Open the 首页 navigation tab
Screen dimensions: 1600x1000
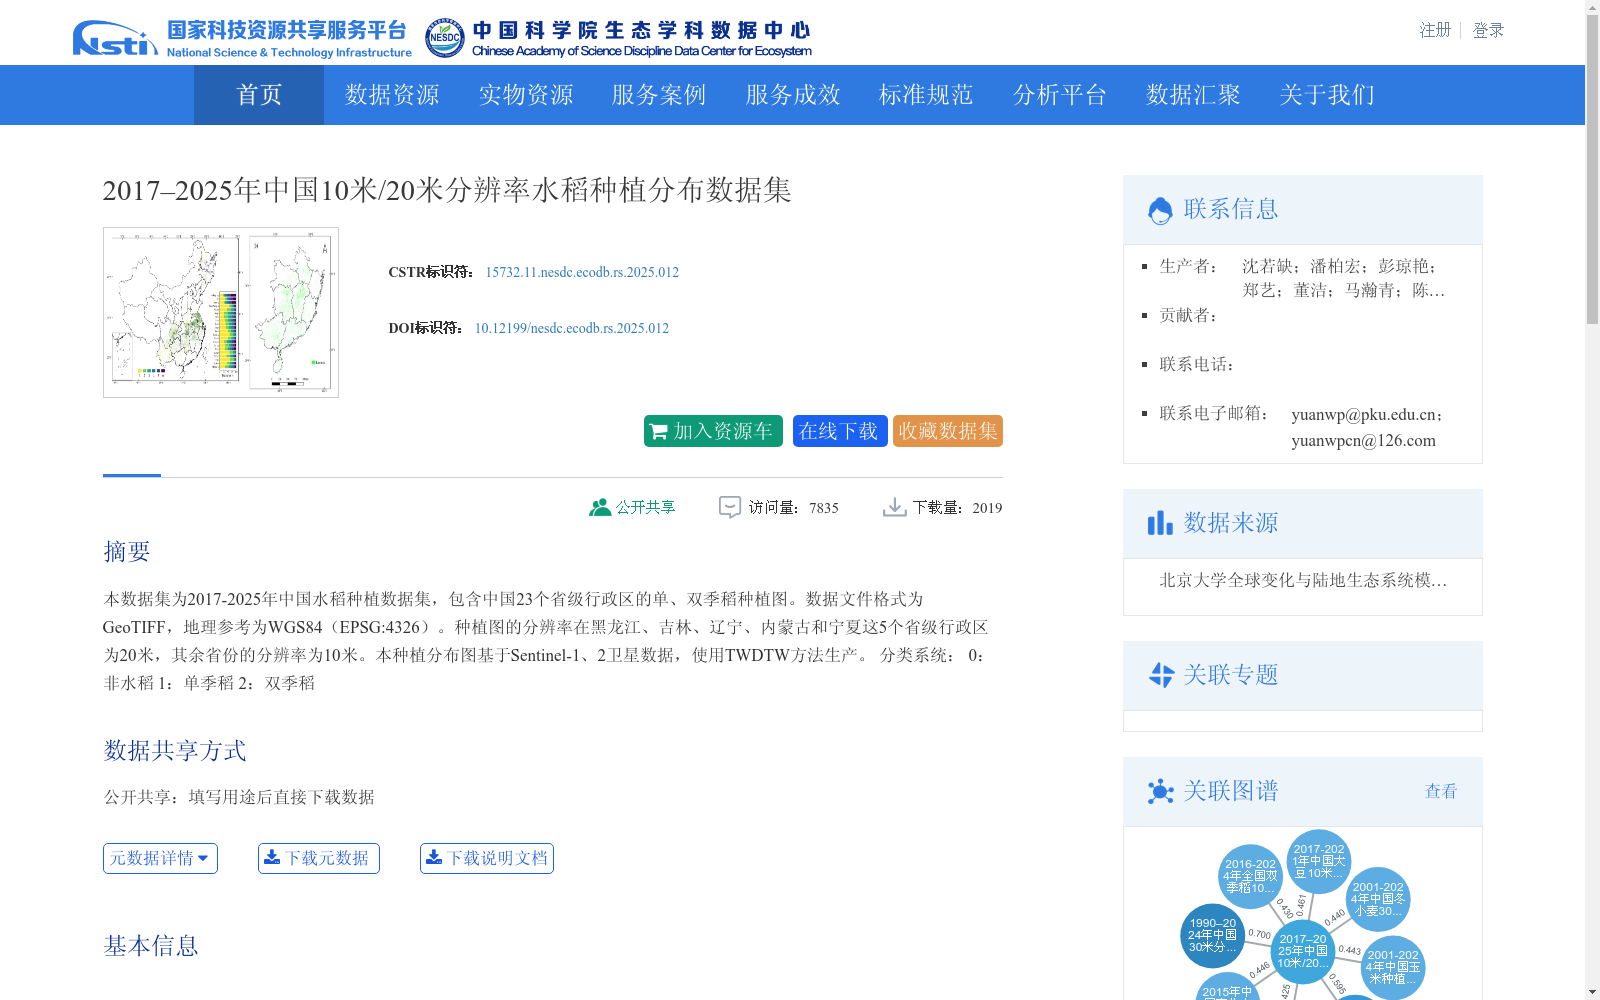tap(259, 95)
